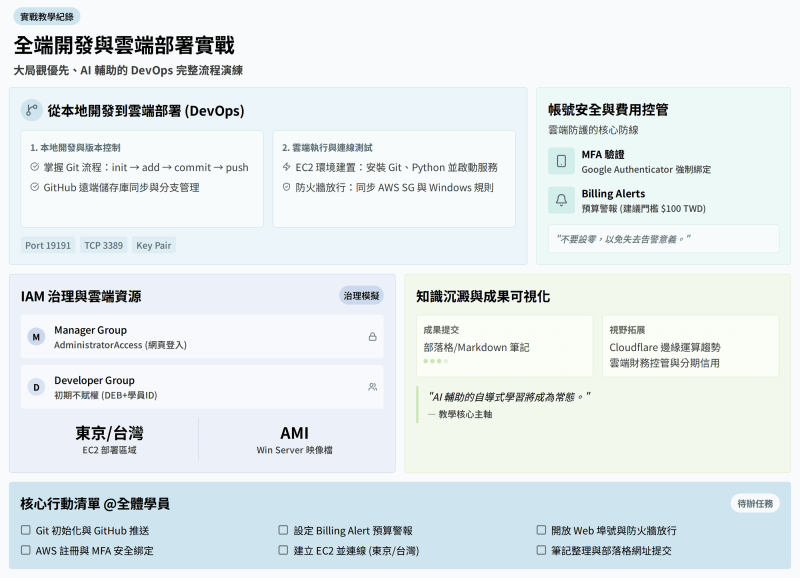Click the AI 輔助的自導式學習 quote
The width and height of the screenshot is (800, 578).
coord(509,396)
